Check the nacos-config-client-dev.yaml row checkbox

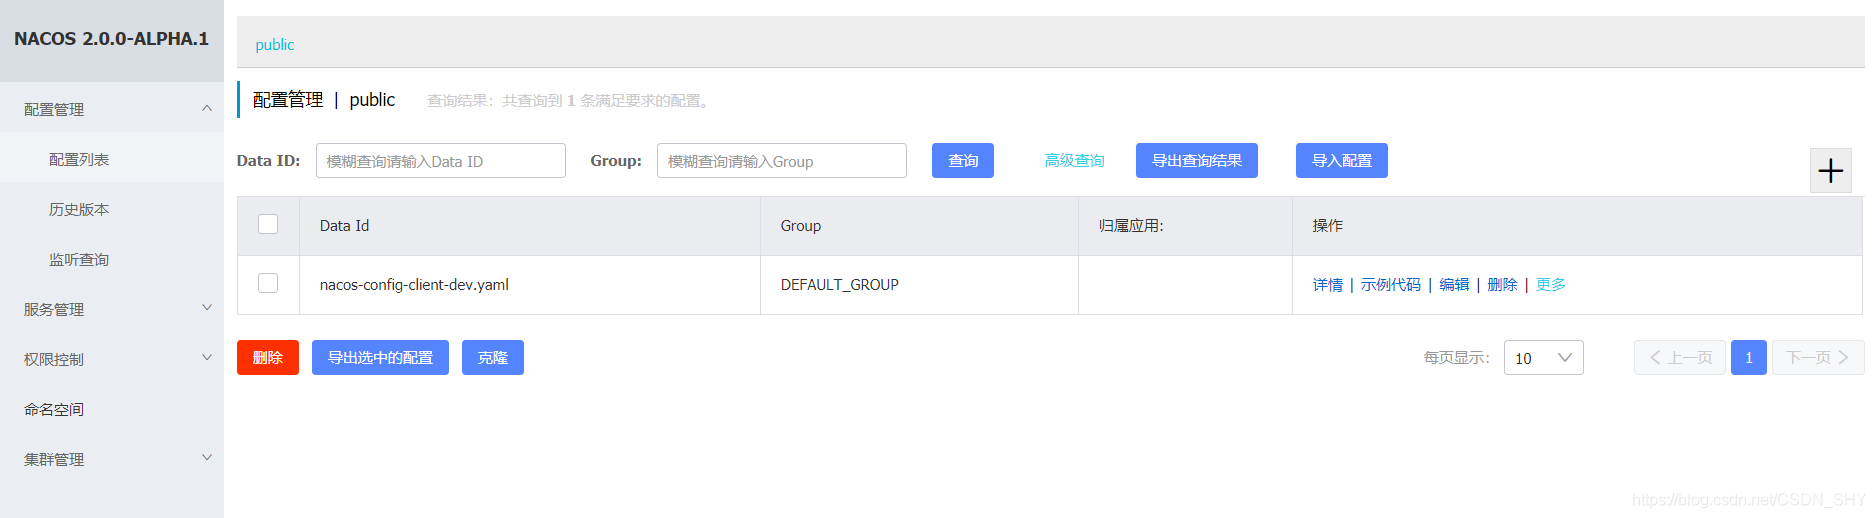tap(268, 283)
